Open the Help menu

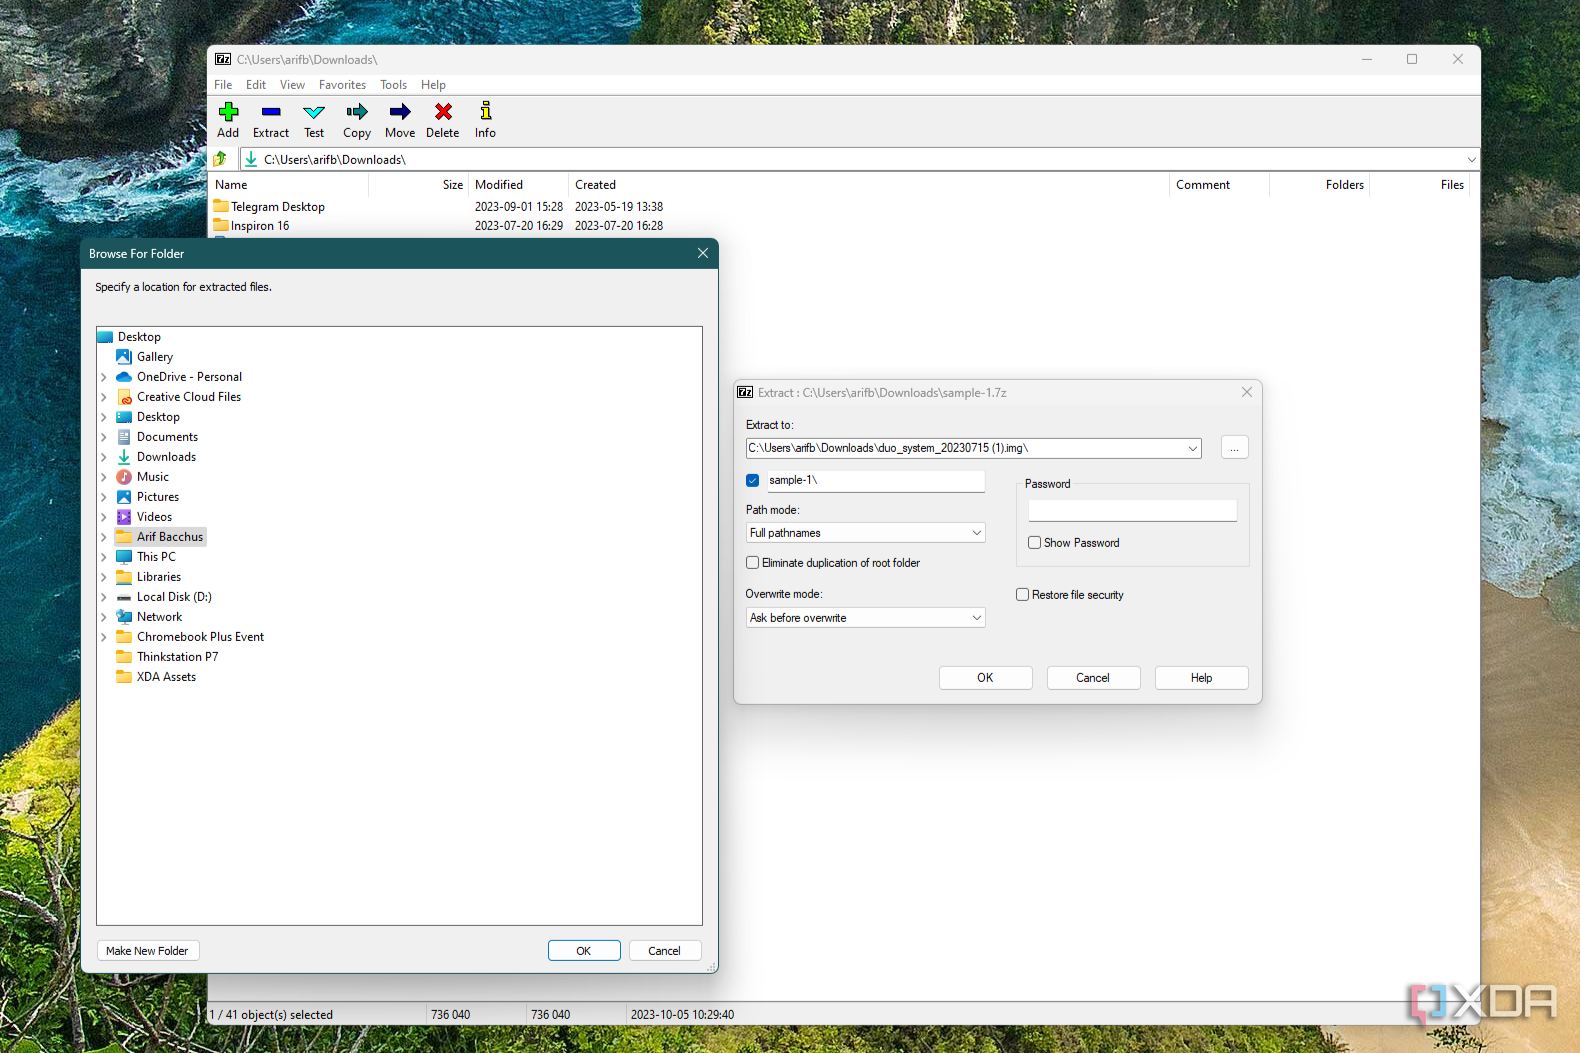point(433,85)
